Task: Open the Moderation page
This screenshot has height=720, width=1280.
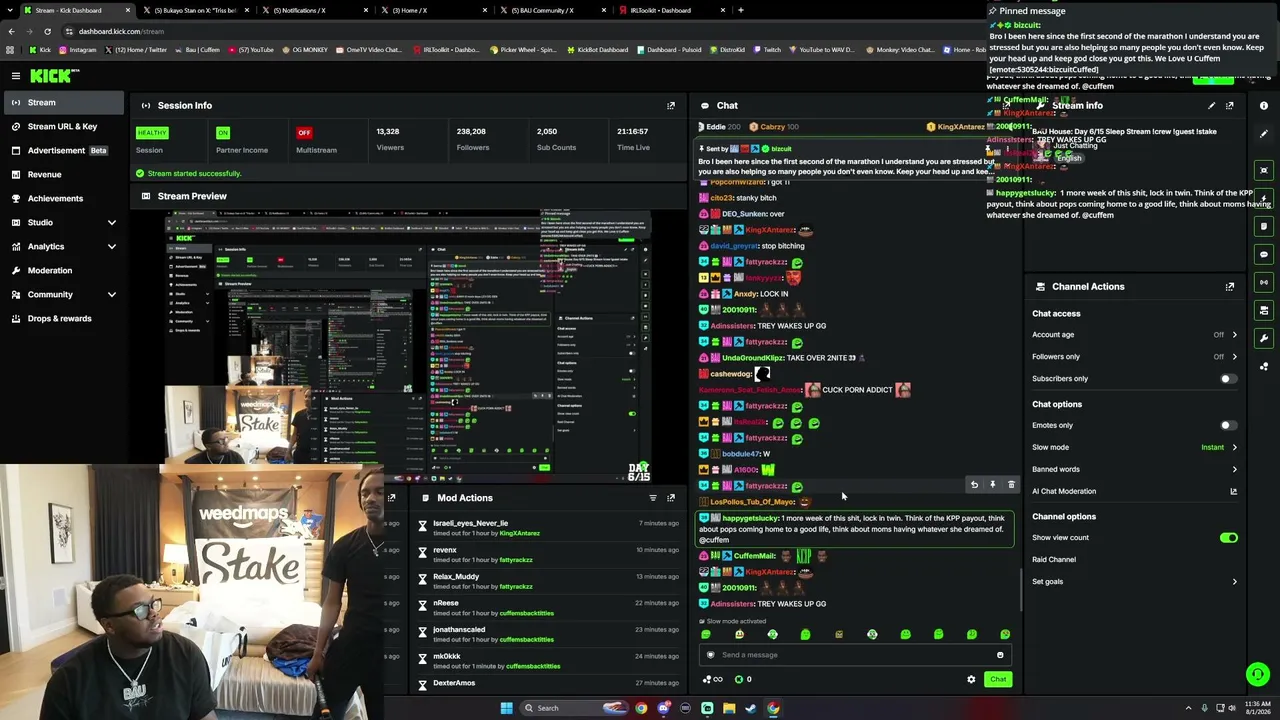Action: [x=63, y=270]
